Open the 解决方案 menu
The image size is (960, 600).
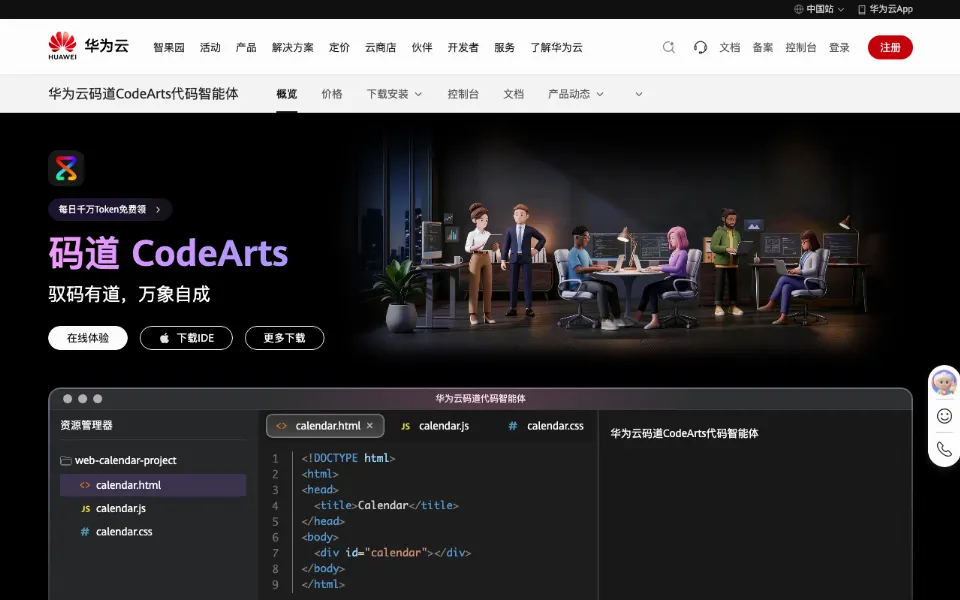(x=293, y=47)
